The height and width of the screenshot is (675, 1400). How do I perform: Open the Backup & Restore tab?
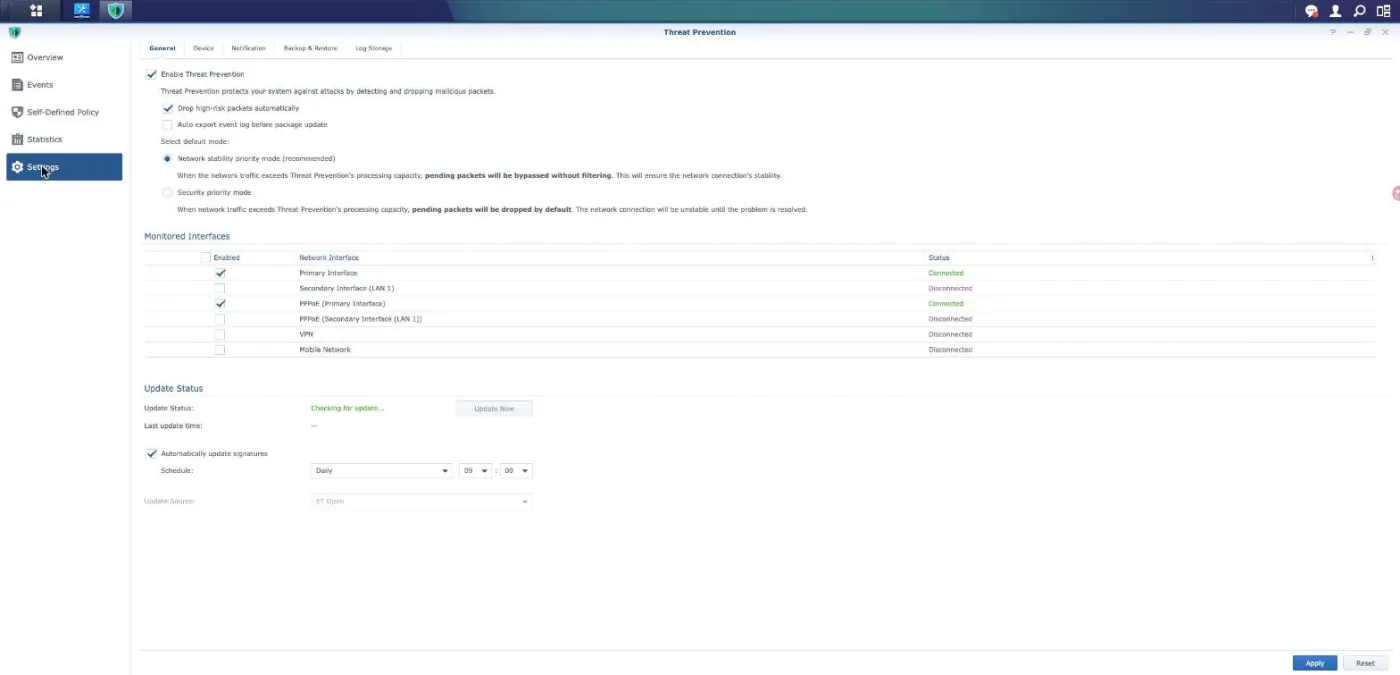pos(310,48)
